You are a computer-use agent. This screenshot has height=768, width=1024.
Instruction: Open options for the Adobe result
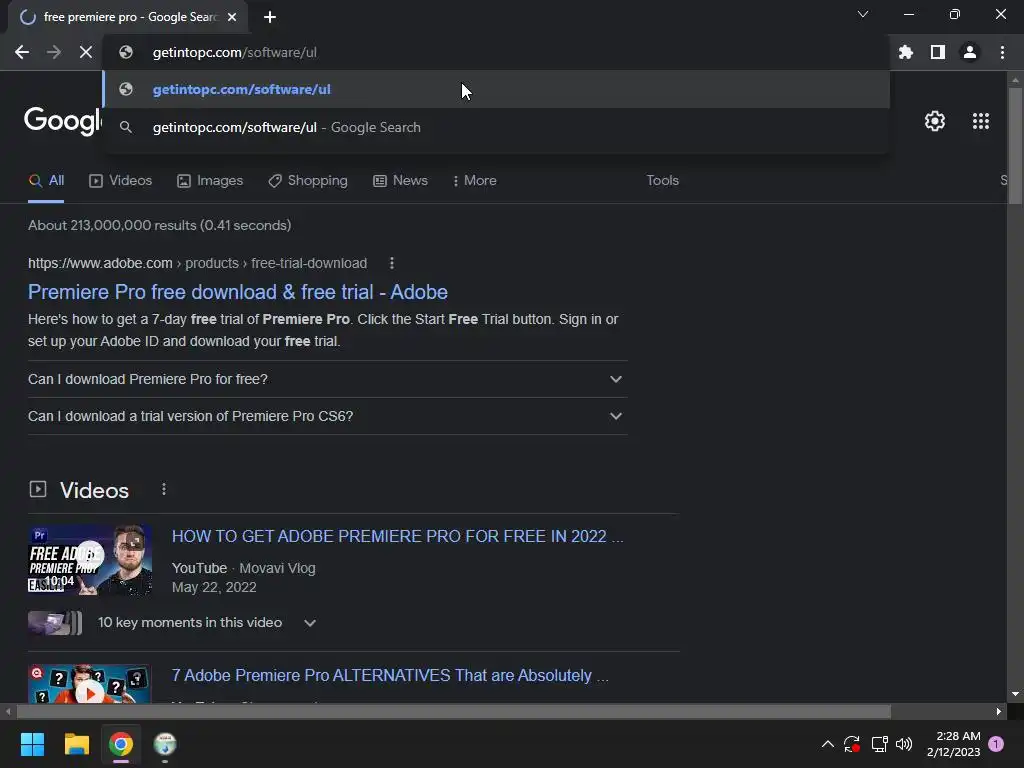[392, 263]
